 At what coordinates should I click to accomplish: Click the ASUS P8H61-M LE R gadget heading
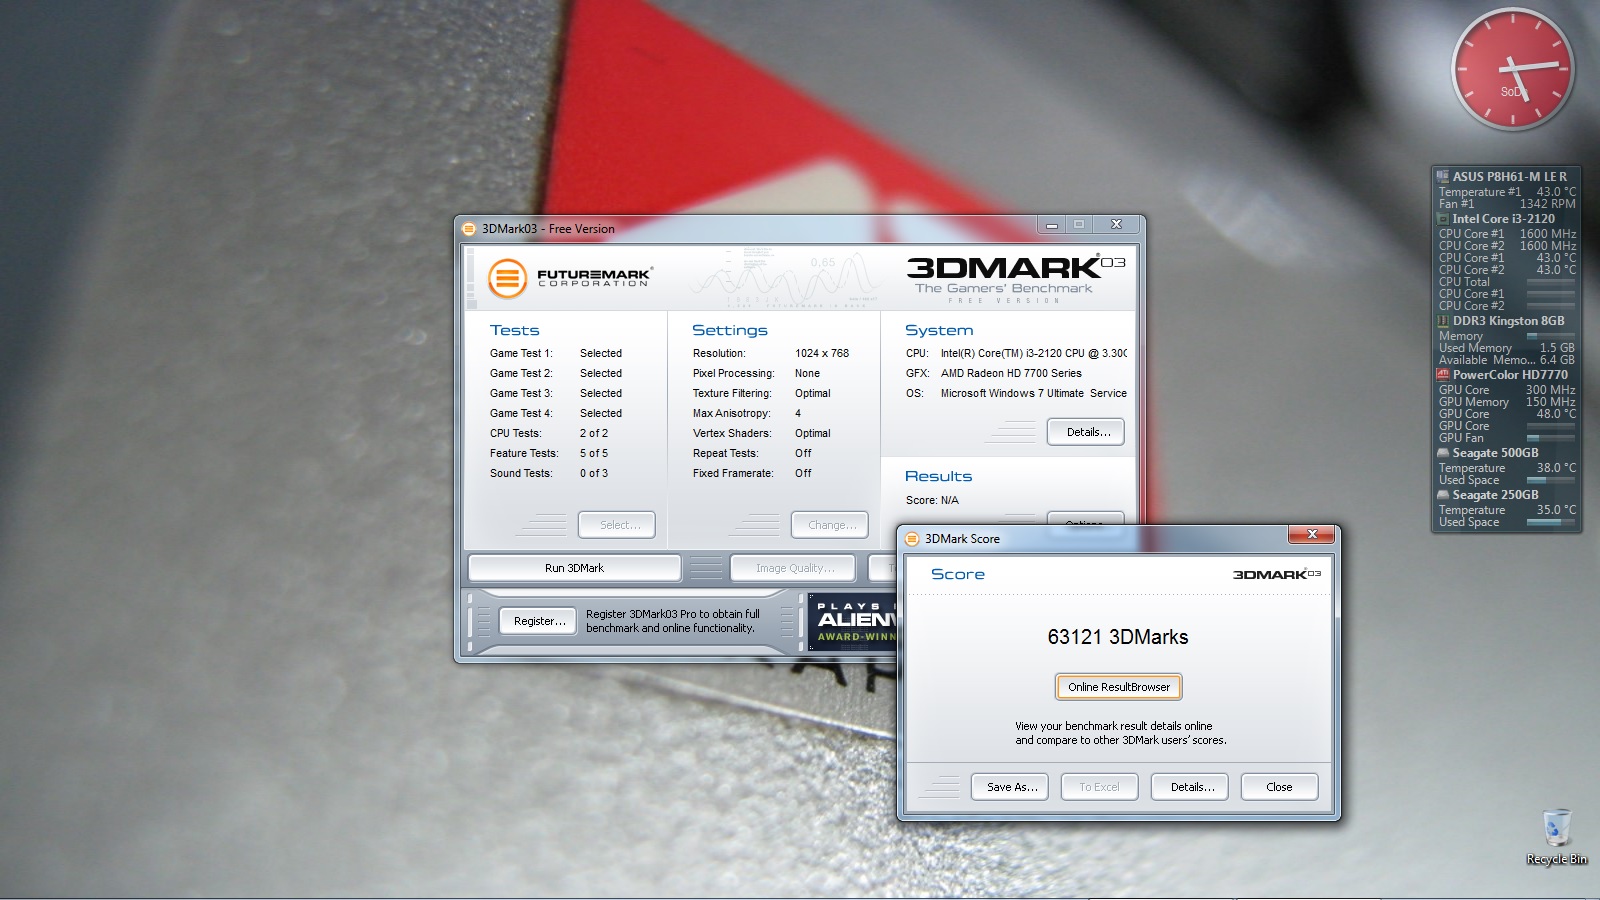(1510, 176)
